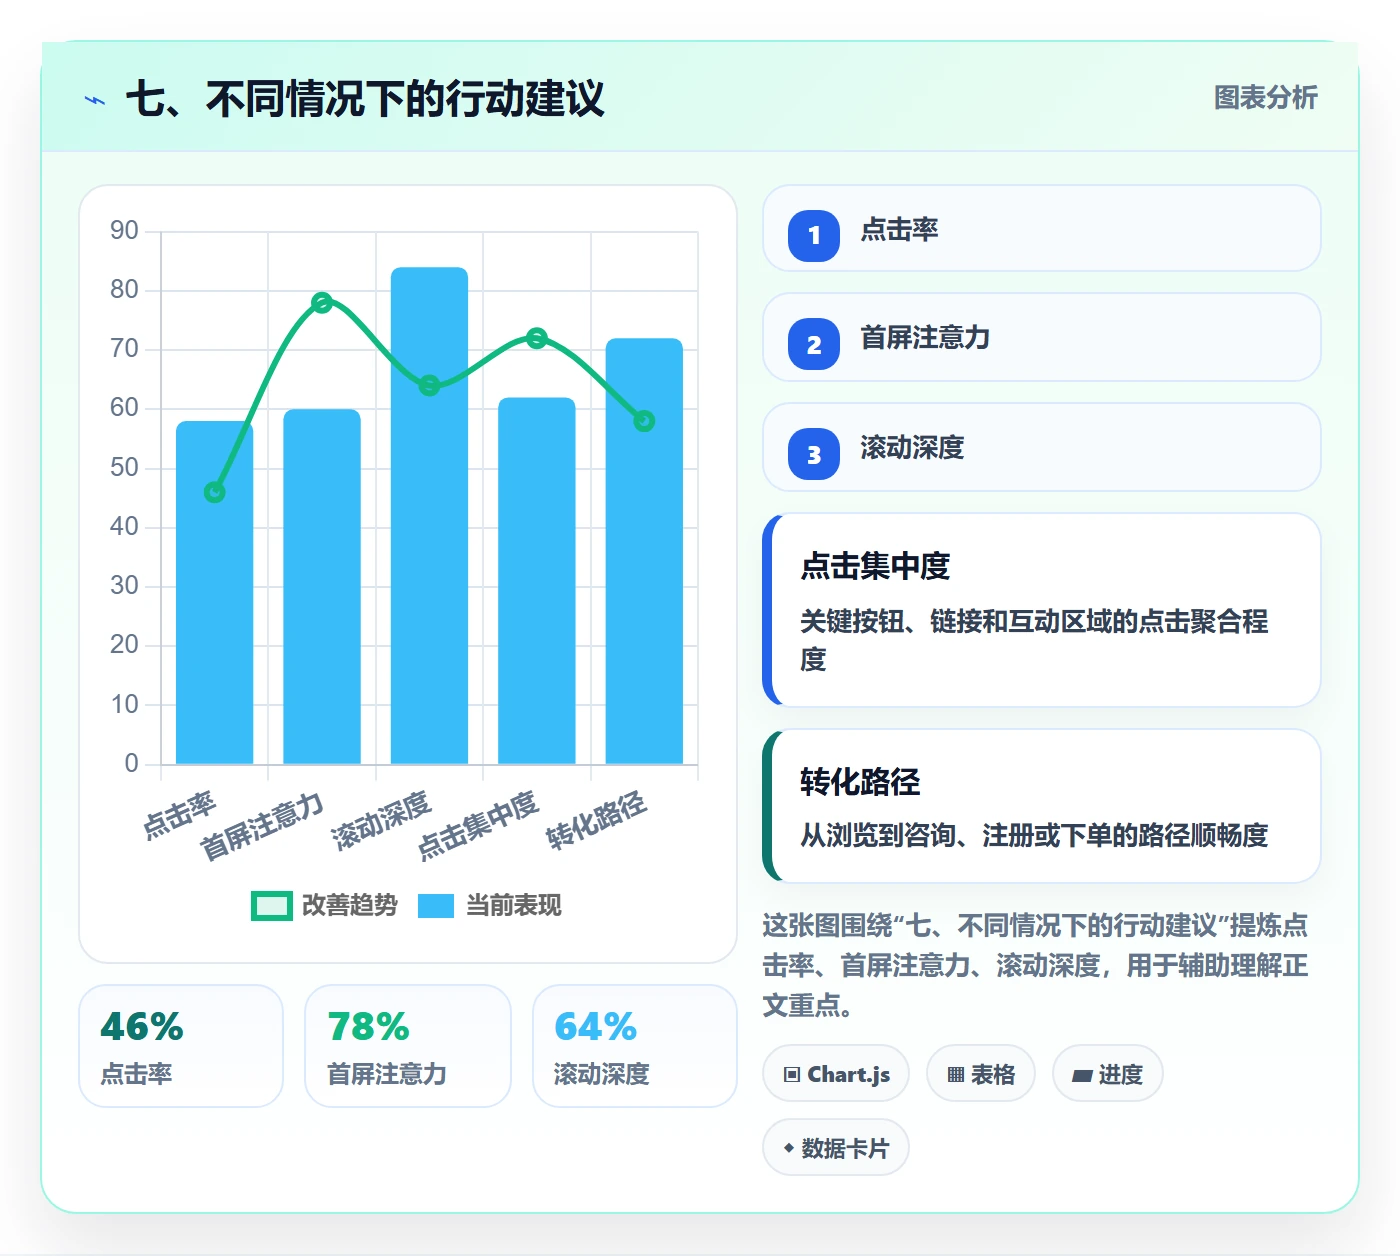This screenshot has width=1400, height=1256.
Task: Toggle the 当前表现 blue legend swatch
Action: pyautogui.click(x=435, y=905)
